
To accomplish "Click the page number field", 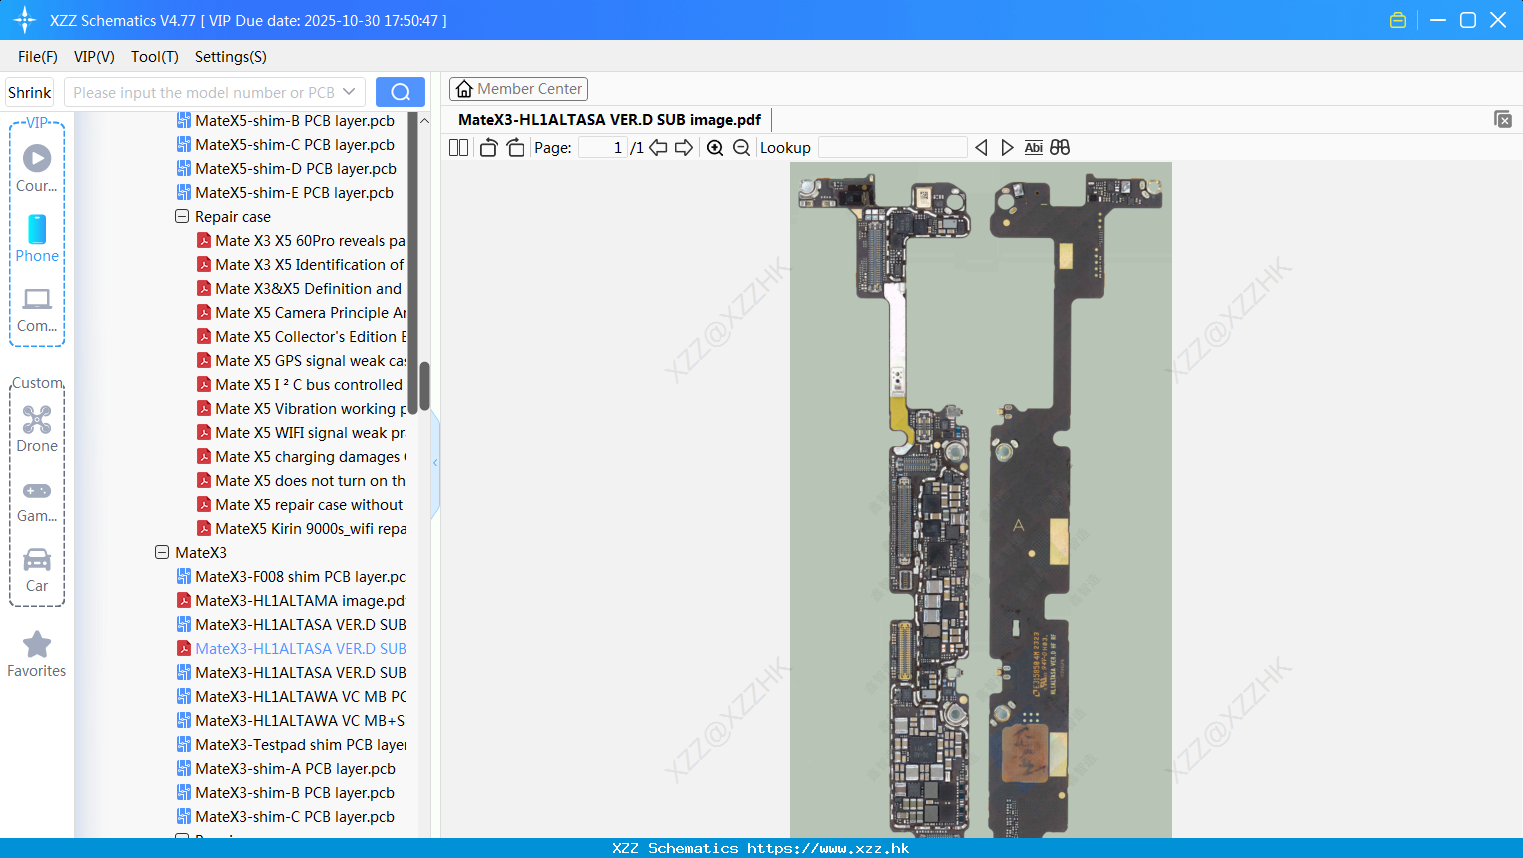I will coord(602,148).
